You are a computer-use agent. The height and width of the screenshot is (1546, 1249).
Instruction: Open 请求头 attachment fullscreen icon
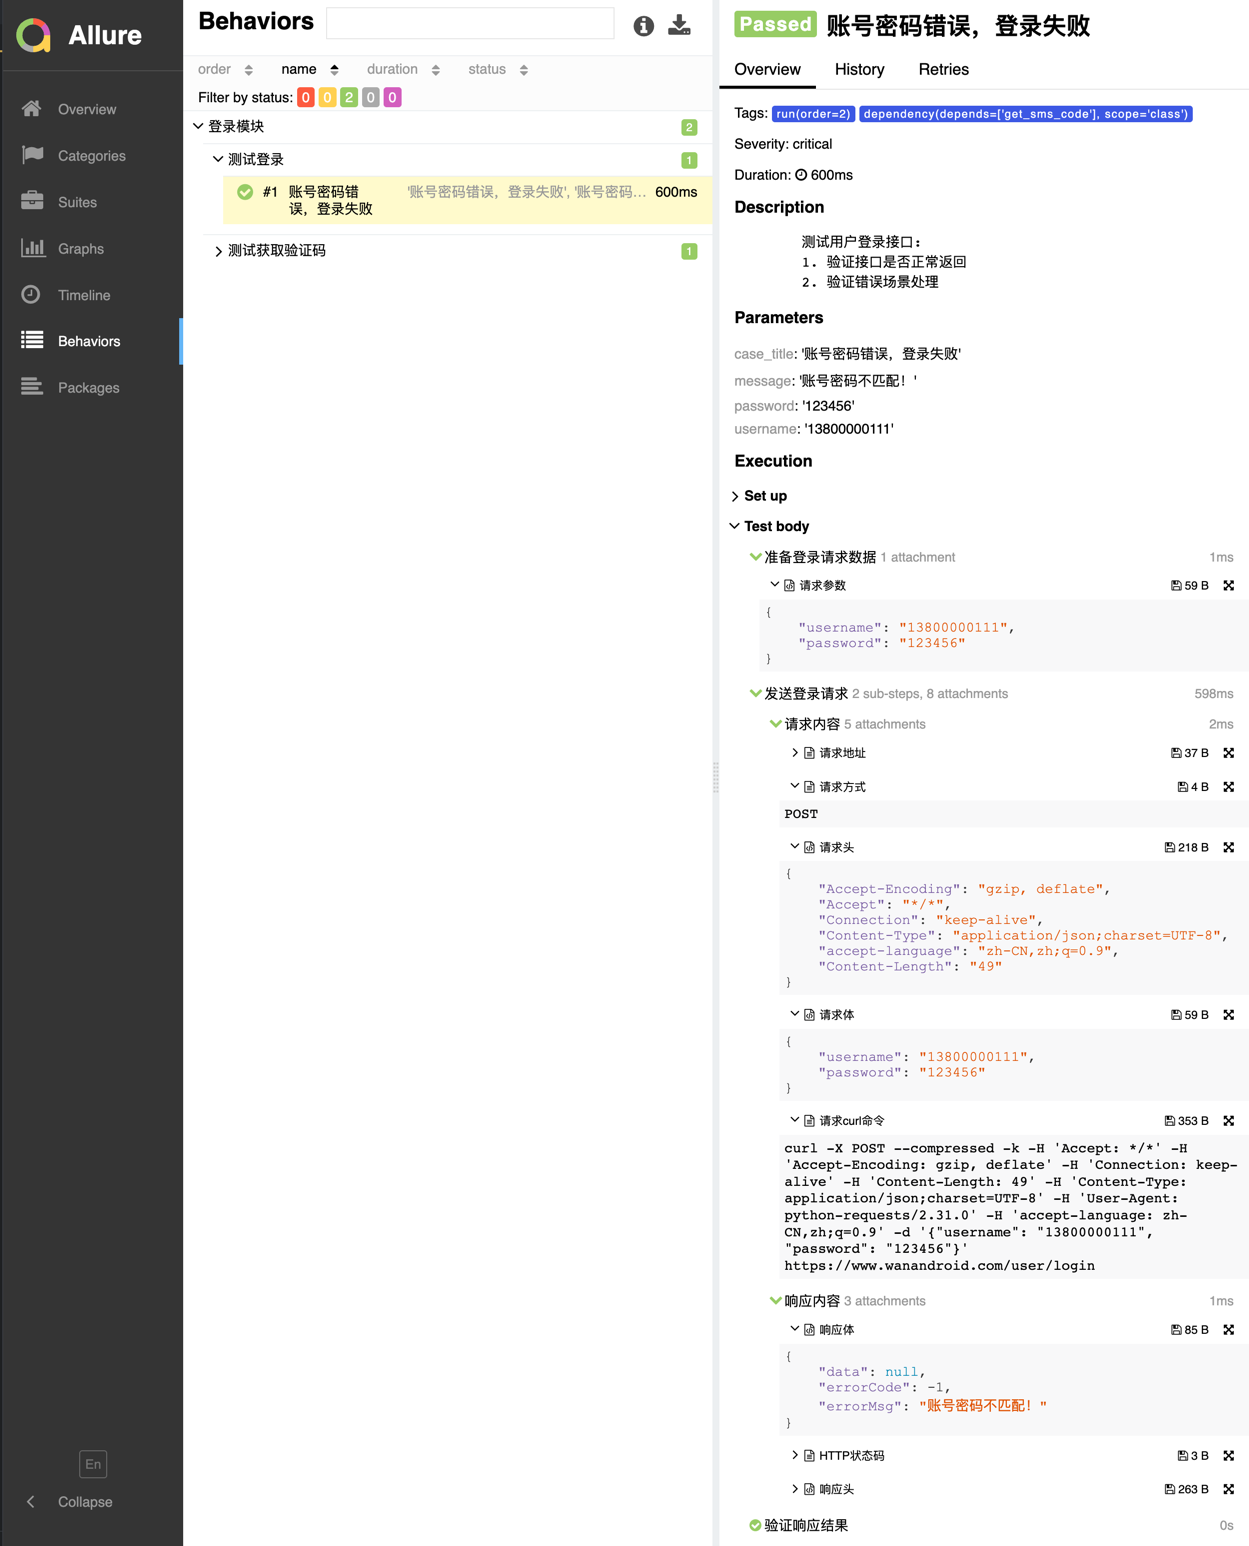click(x=1229, y=847)
